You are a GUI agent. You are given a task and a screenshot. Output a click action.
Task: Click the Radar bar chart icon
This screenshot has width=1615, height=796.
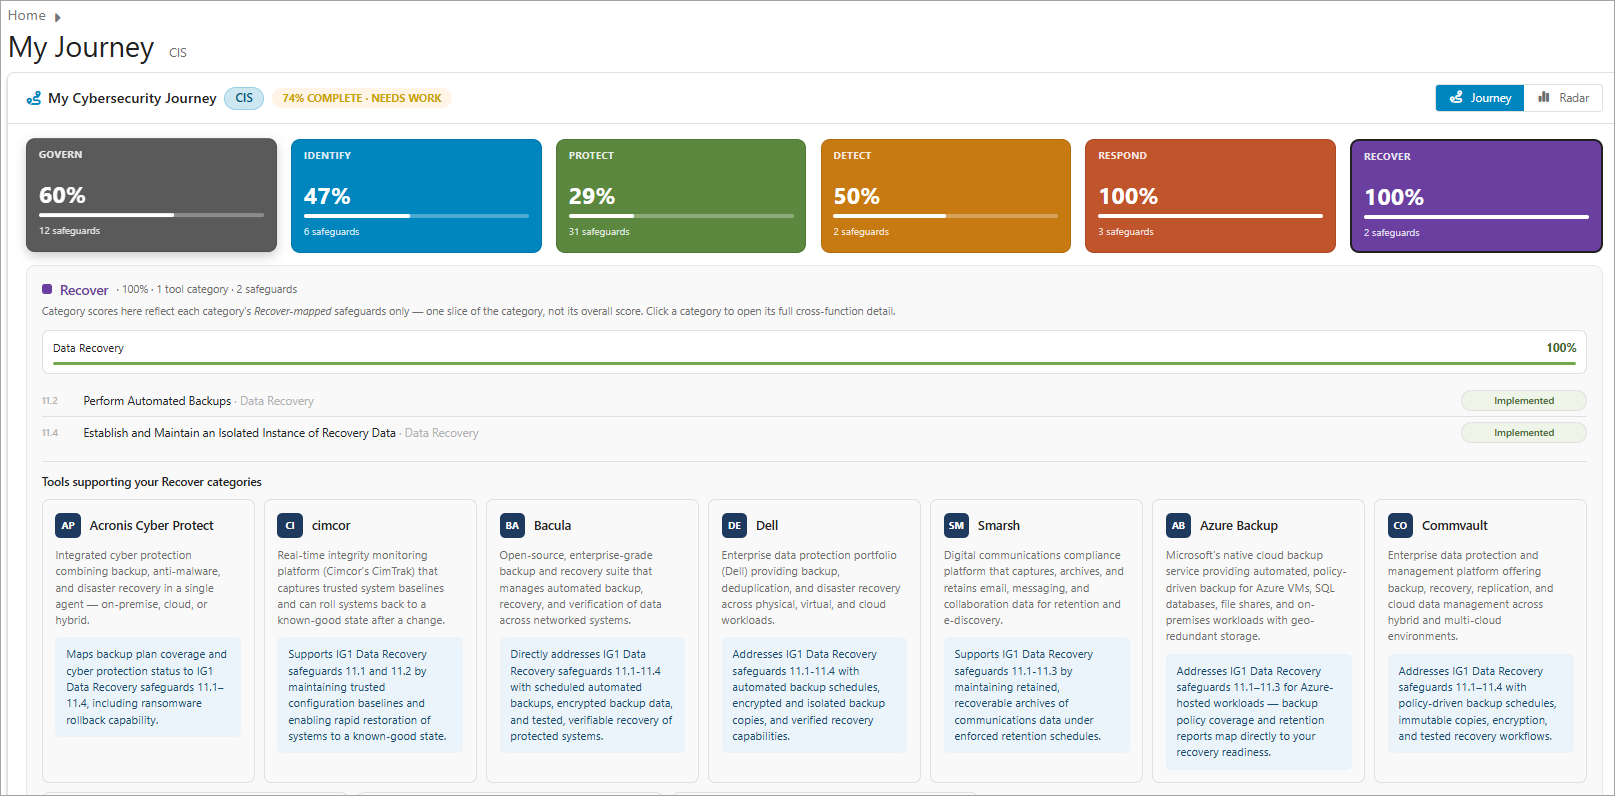pos(1544,97)
